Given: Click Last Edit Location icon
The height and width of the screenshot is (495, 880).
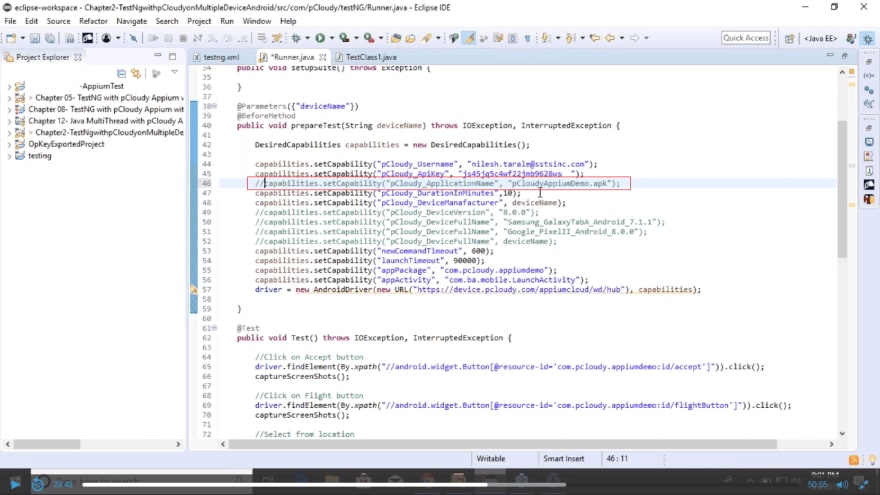Looking at the screenshot, I should click(x=594, y=38).
